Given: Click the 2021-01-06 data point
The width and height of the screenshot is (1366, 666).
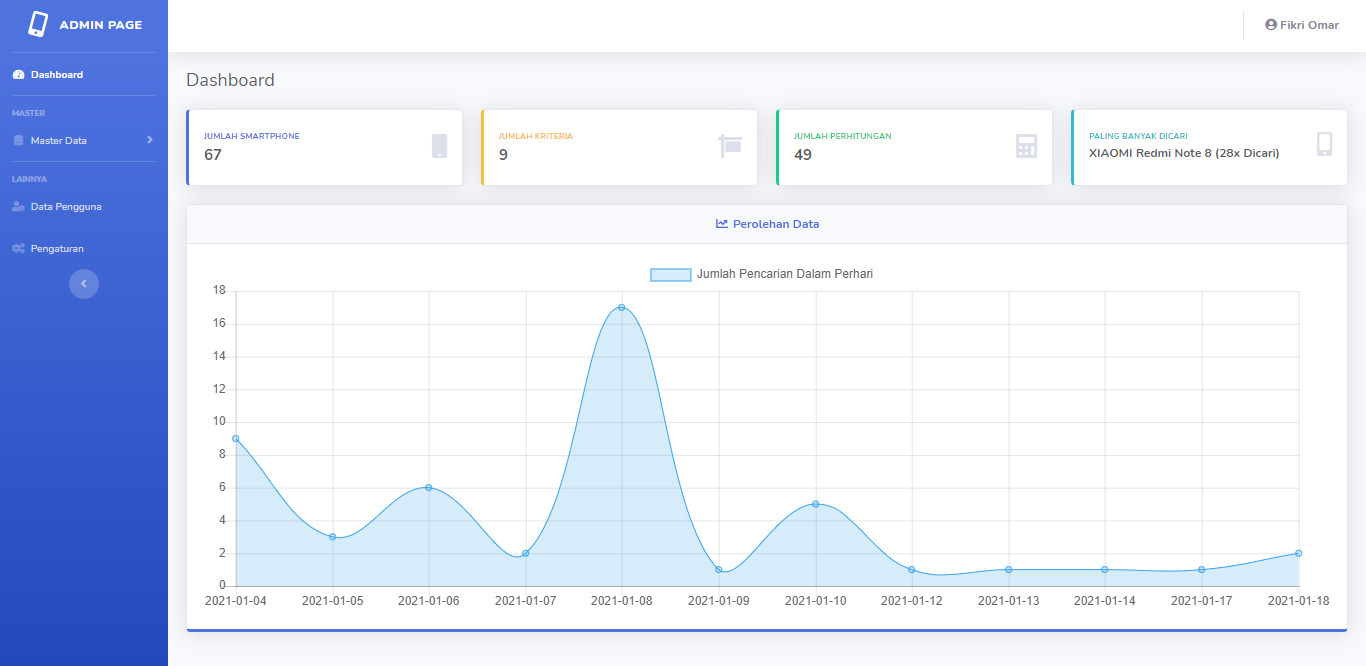Looking at the screenshot, I should pyautogui.click(x=429, y=488).
